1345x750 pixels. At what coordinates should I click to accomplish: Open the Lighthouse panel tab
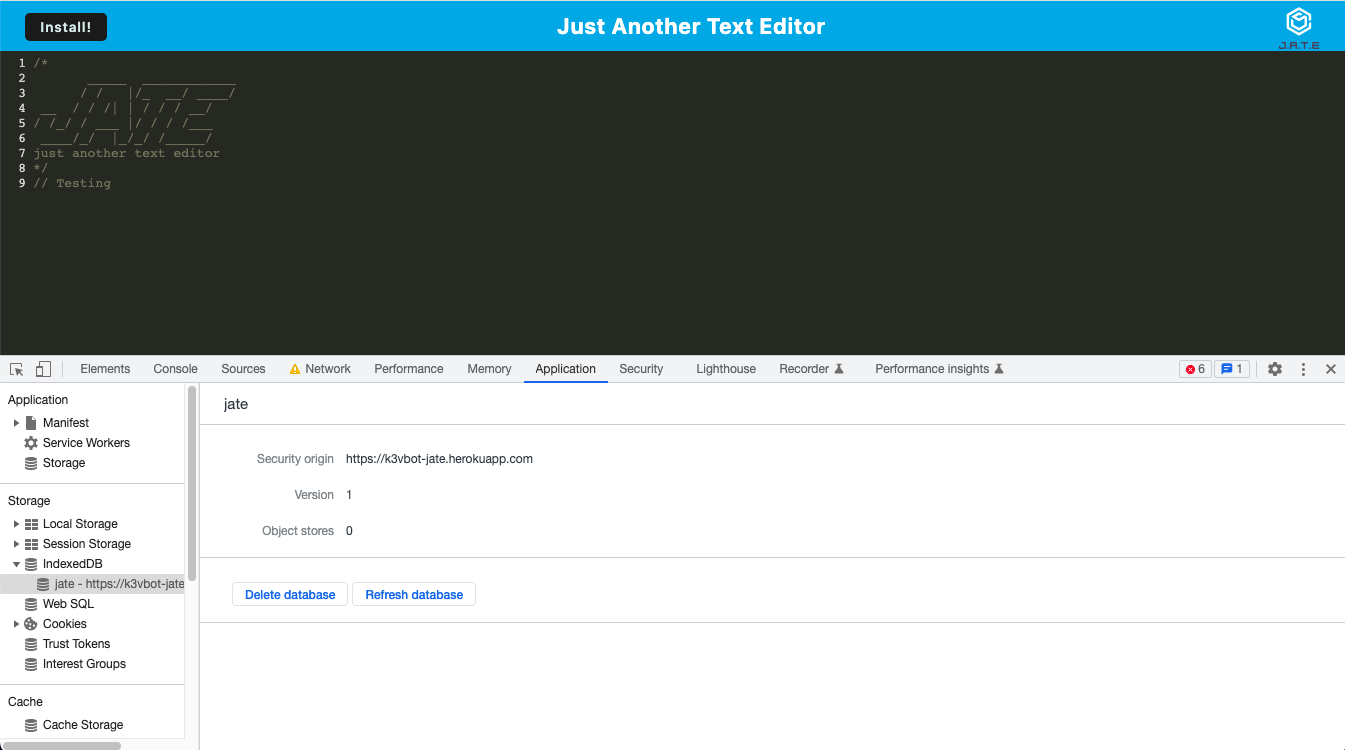725,369
